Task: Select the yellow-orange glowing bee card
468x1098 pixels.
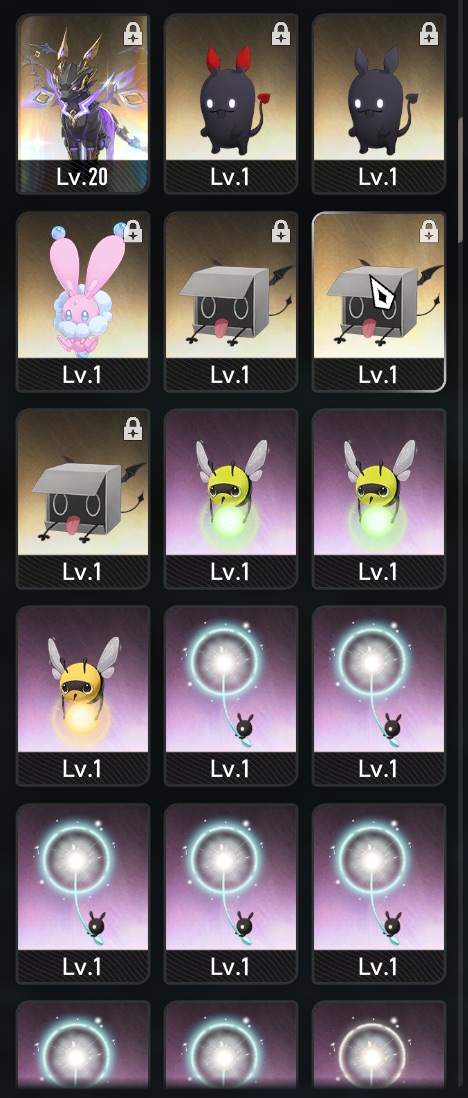Action: tap(83, 696)
